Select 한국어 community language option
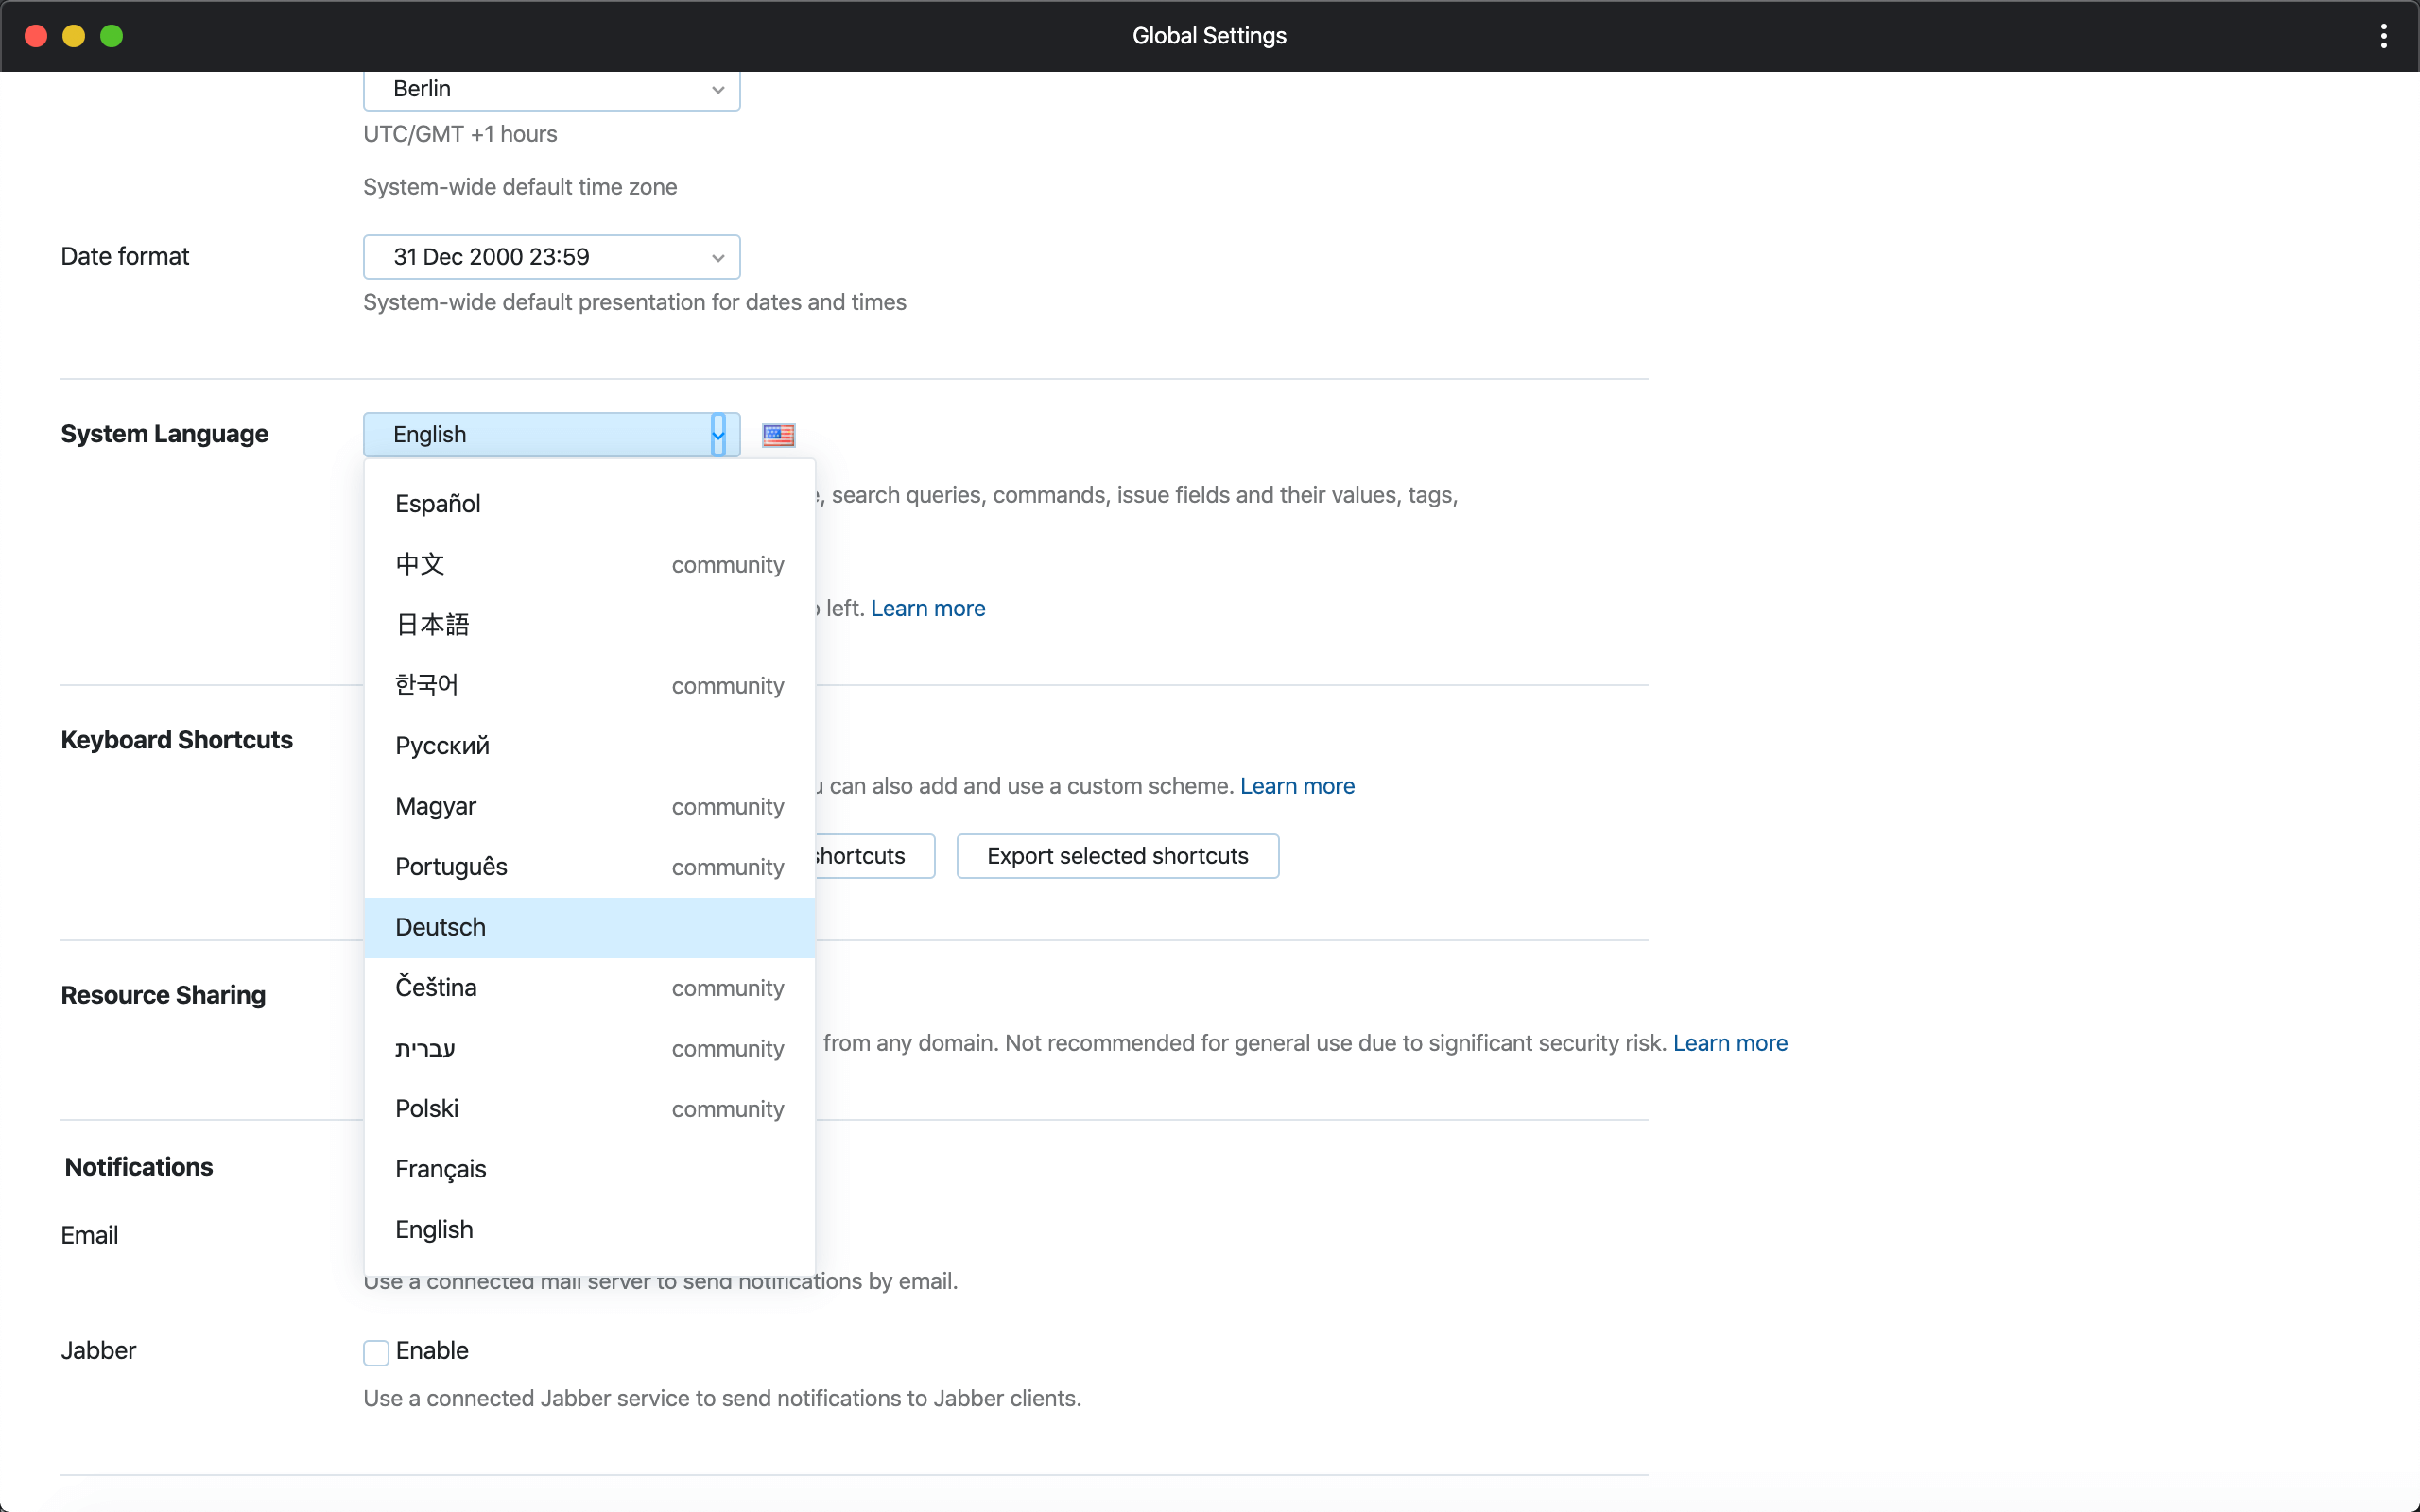This screenshot has height=1512, width=2420. (x=589, y=684)
